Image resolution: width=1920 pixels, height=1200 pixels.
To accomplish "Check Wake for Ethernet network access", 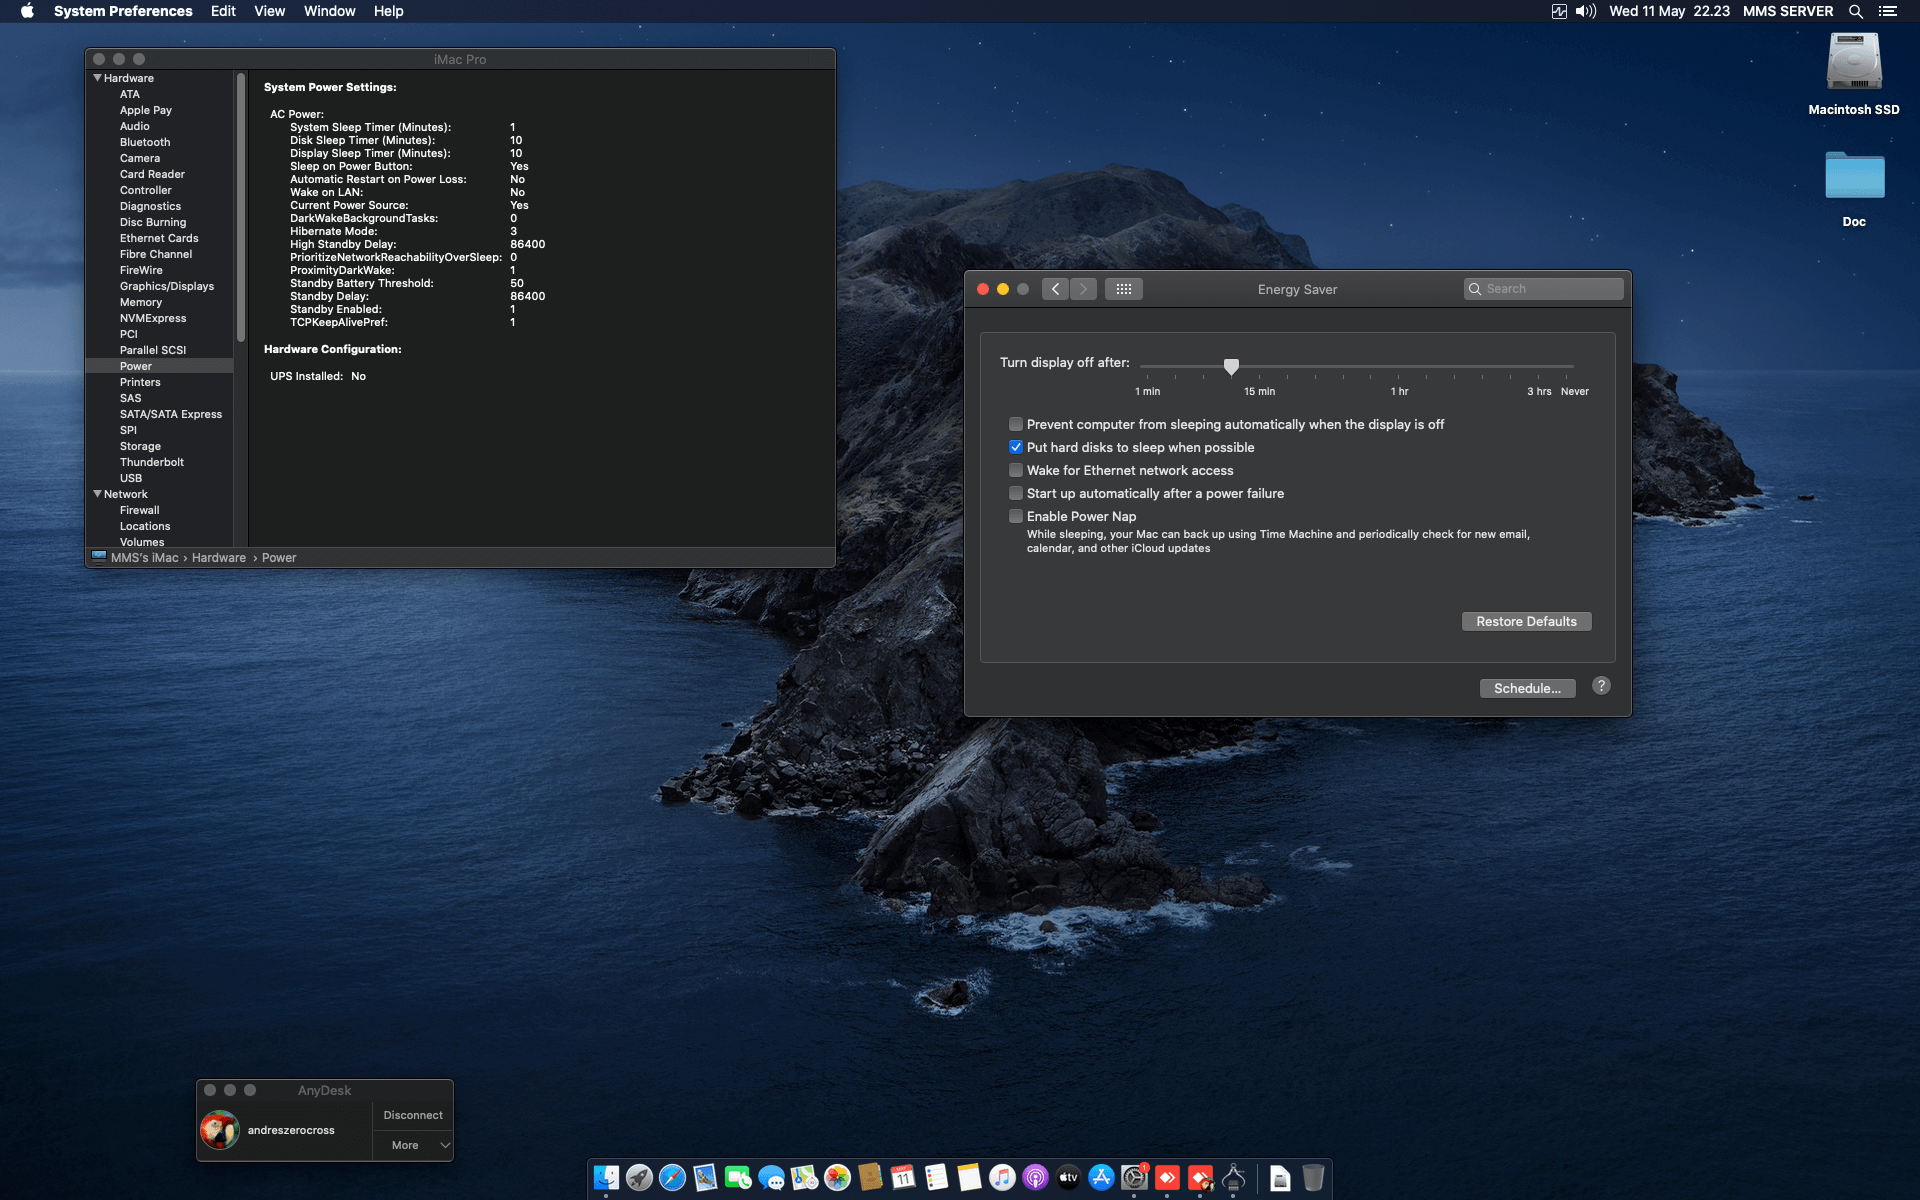I will [x=1016, y=470].
